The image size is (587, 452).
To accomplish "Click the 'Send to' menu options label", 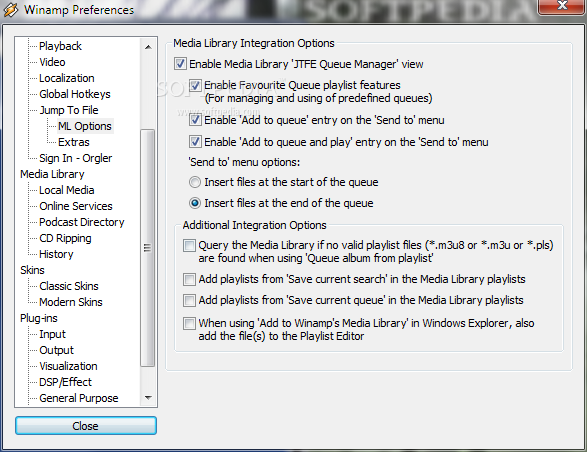I will pos(244,162).
